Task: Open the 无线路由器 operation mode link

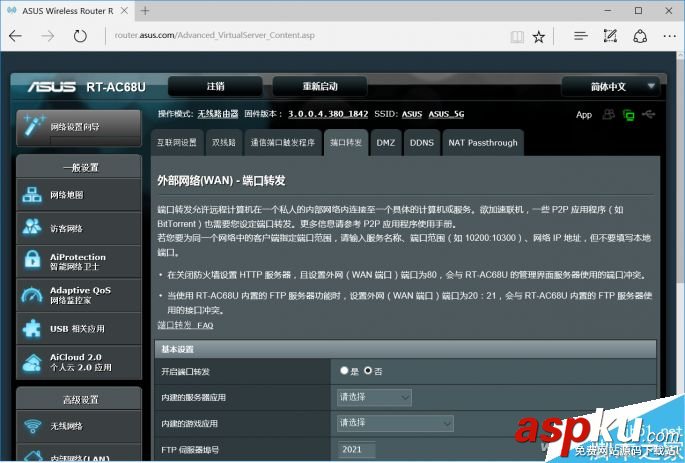Action: [x=218, y=114]
